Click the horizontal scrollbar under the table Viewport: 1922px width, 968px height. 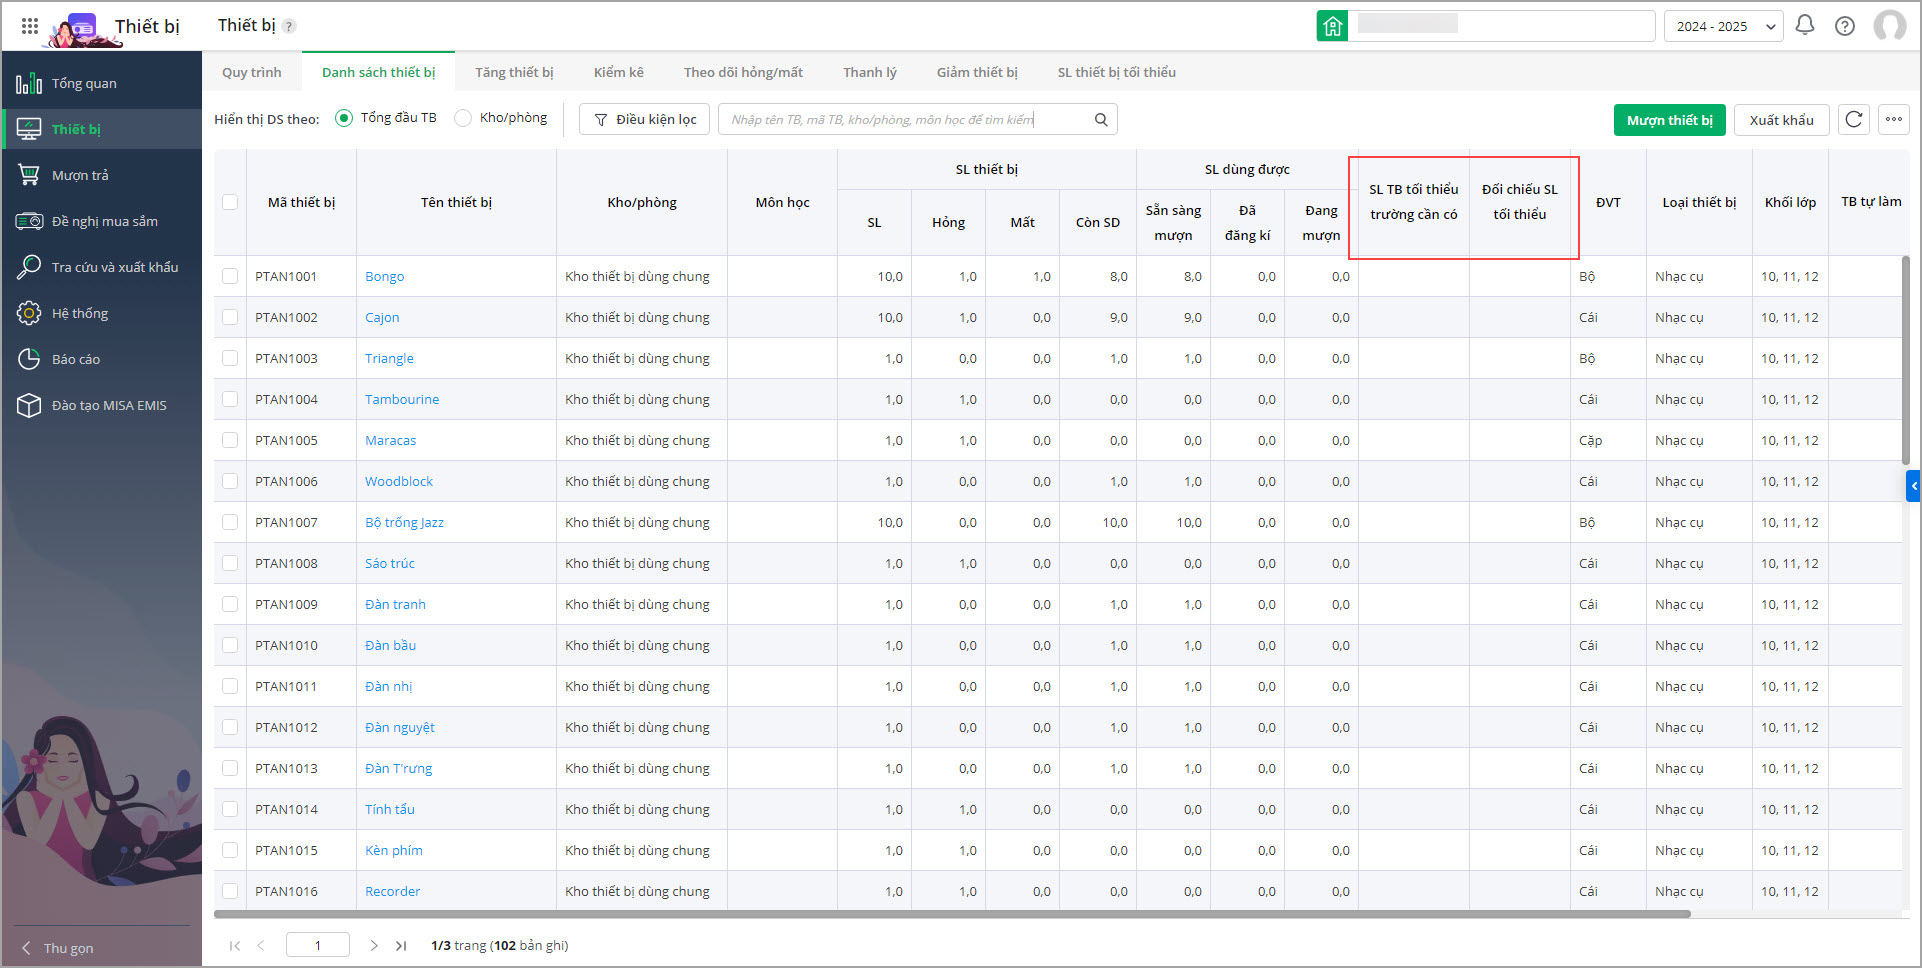point(950,914)
